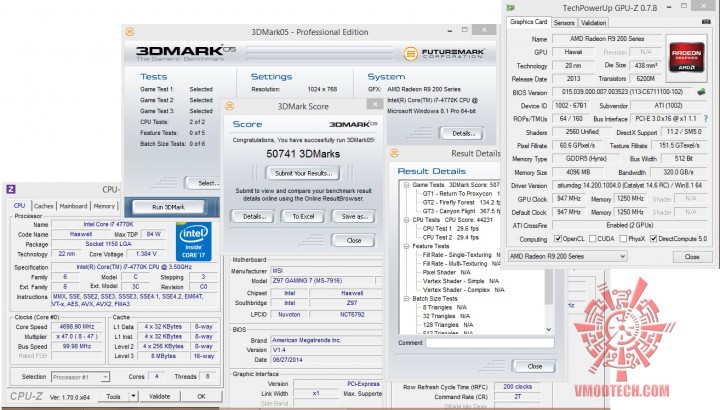Toggle the DirectCompute 5.0 checkbox
This screenshot has width=720, height=410.
(653, 239)
